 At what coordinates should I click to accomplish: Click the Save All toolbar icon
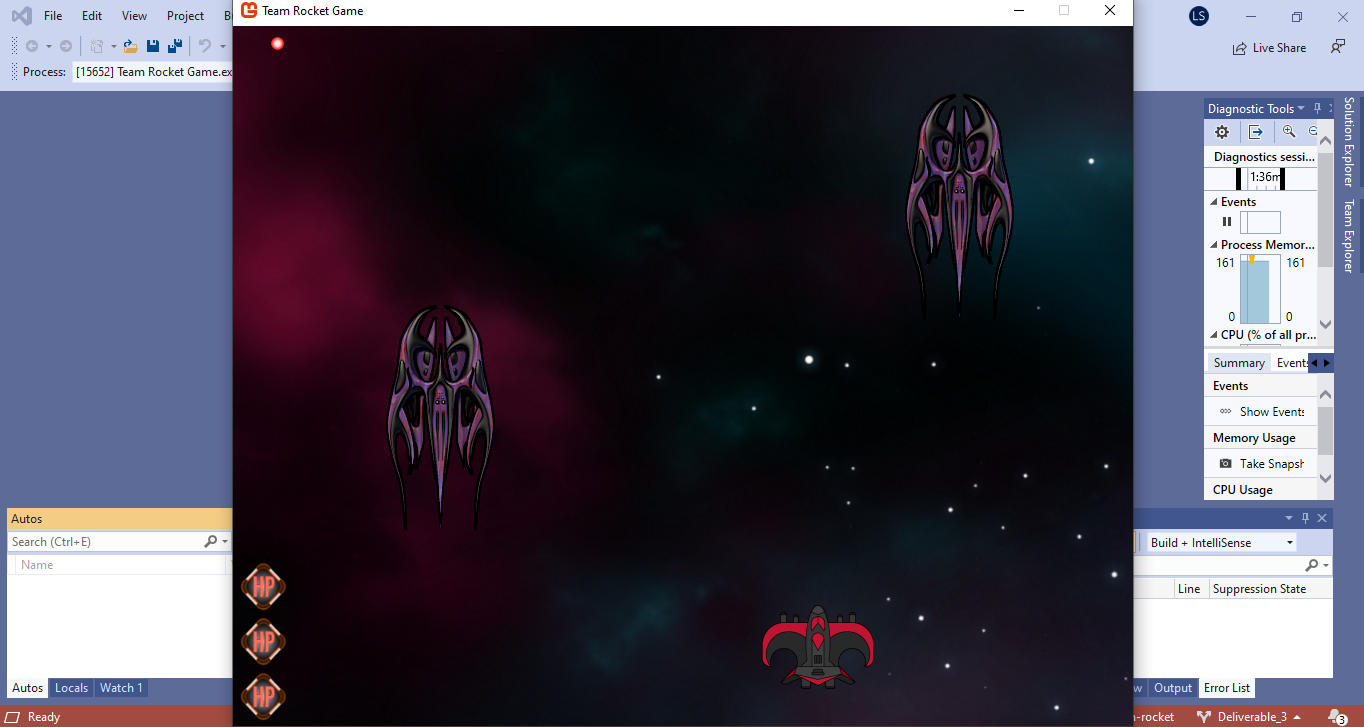(175, 46)
